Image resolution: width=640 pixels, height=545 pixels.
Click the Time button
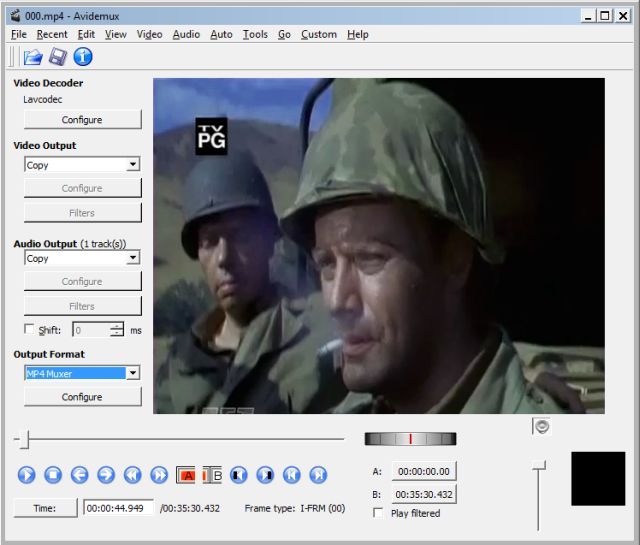45,508
